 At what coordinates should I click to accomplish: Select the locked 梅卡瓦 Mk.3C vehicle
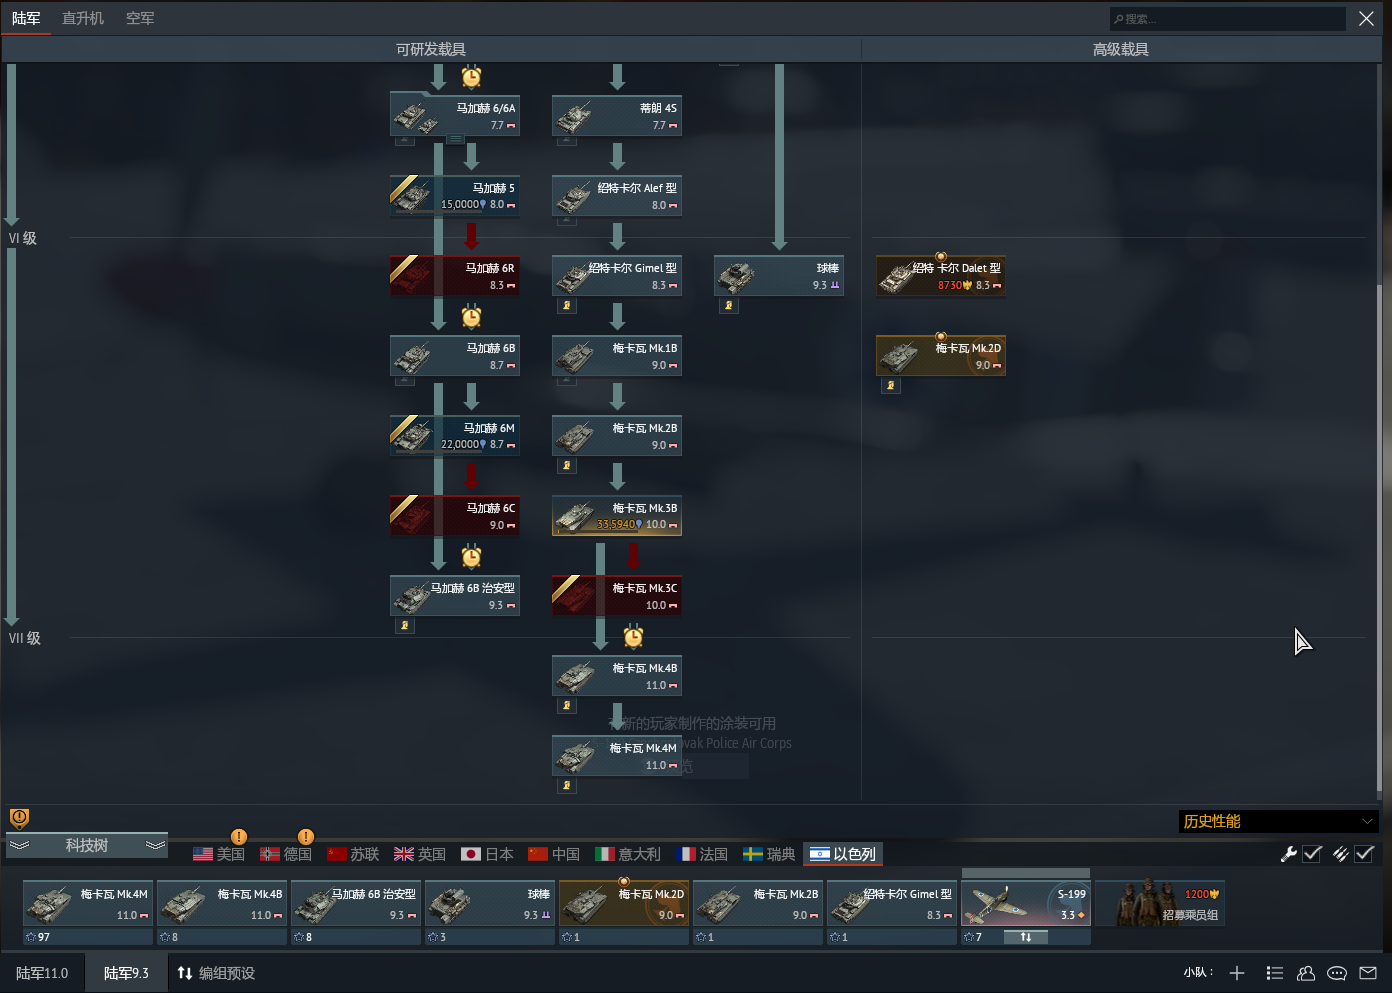click(617, 596)
